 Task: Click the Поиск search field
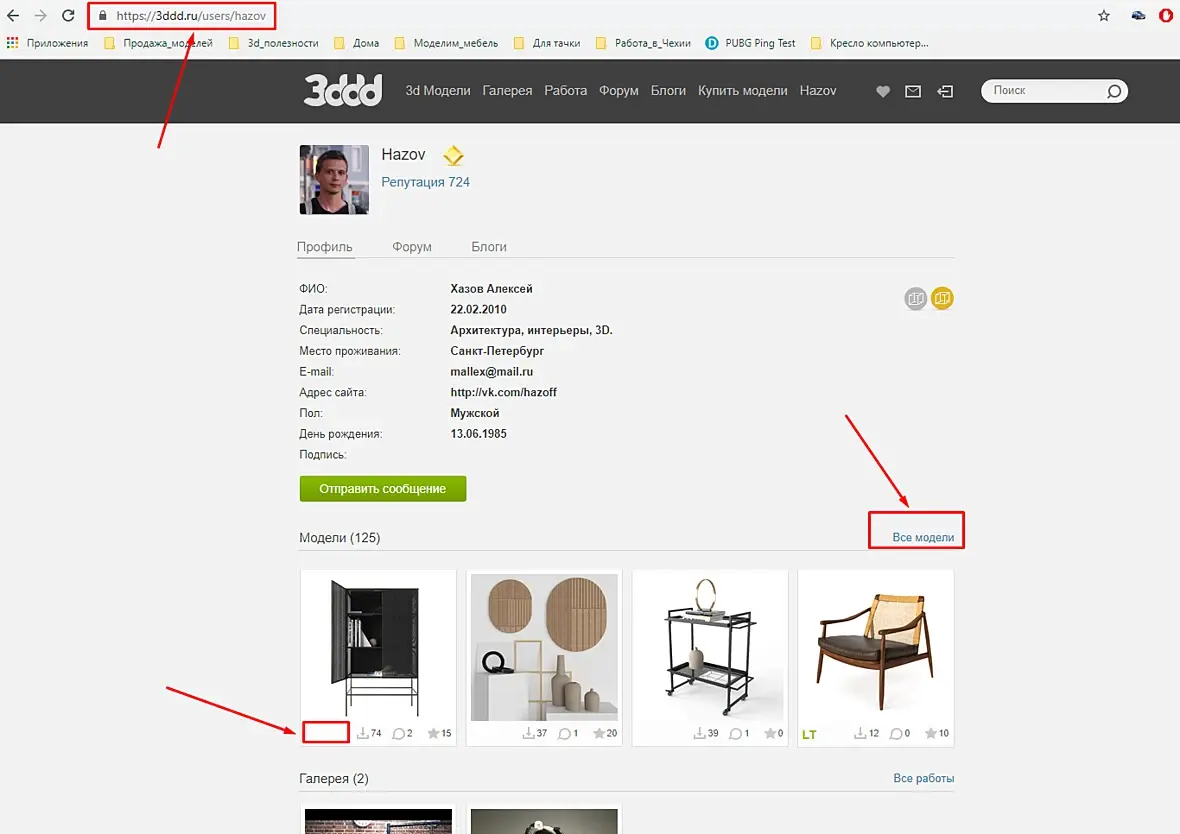[x=1046, y=91]
